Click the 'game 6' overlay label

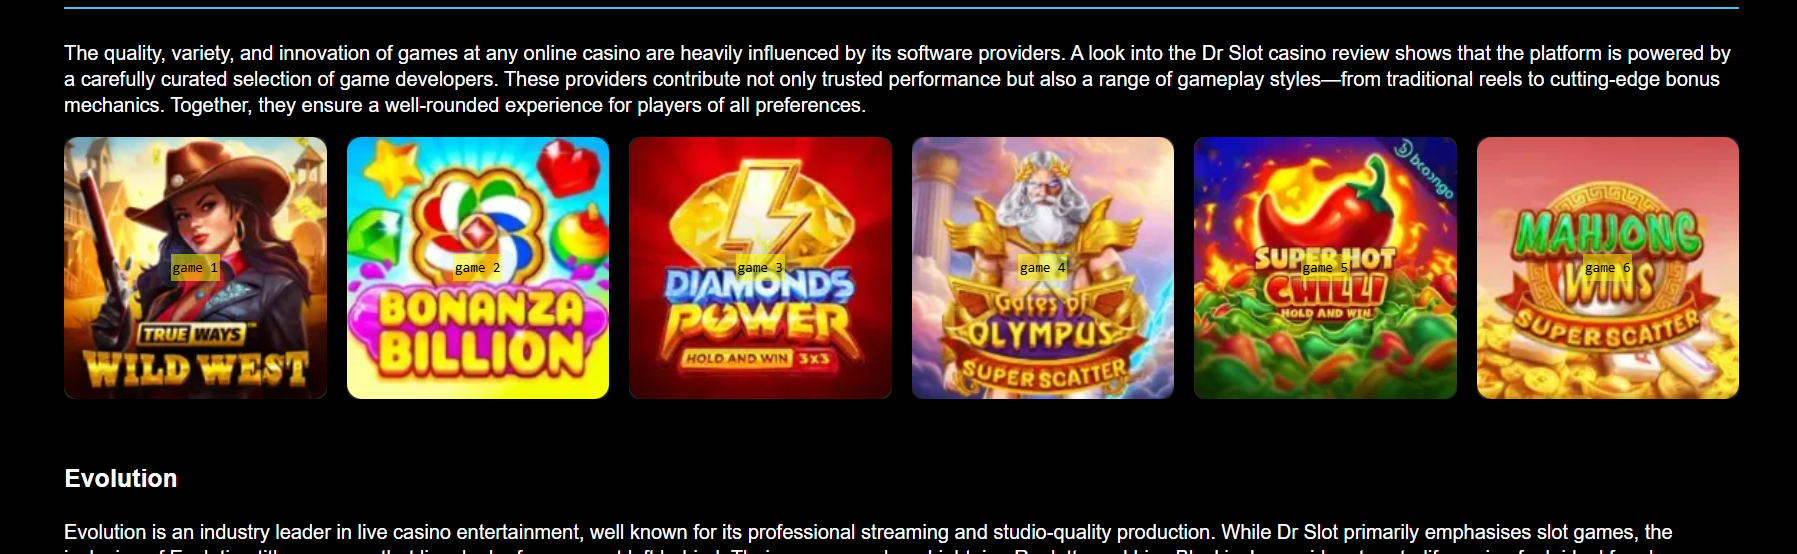(x=1608, y=268)
